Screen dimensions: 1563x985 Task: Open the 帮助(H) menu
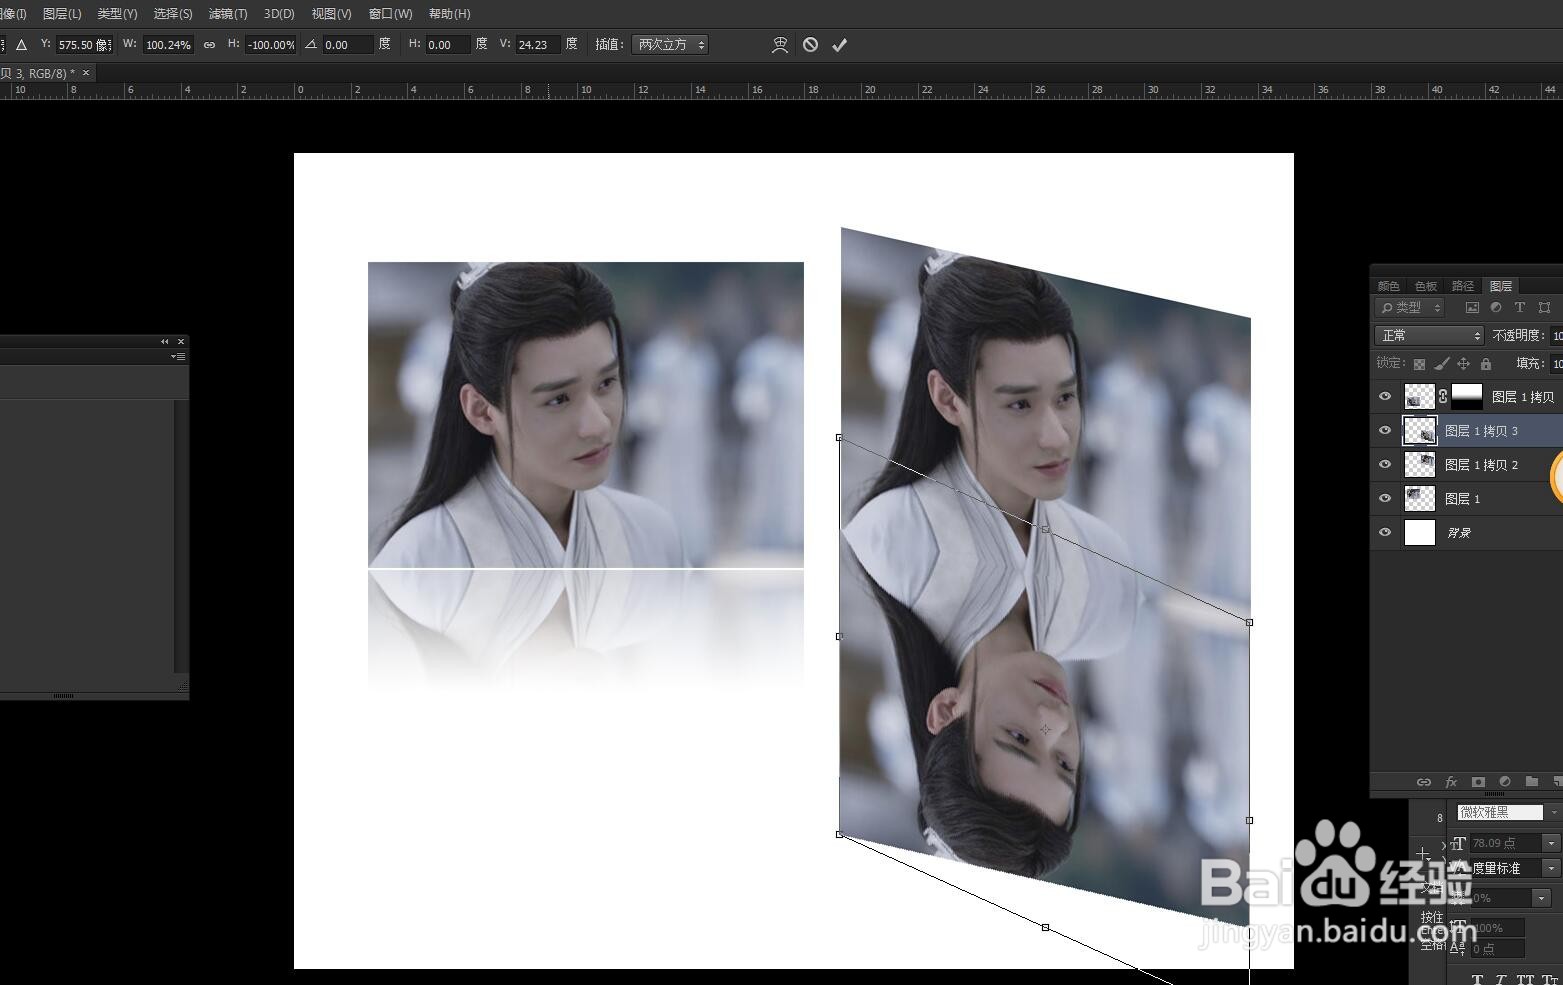point(449,14)
